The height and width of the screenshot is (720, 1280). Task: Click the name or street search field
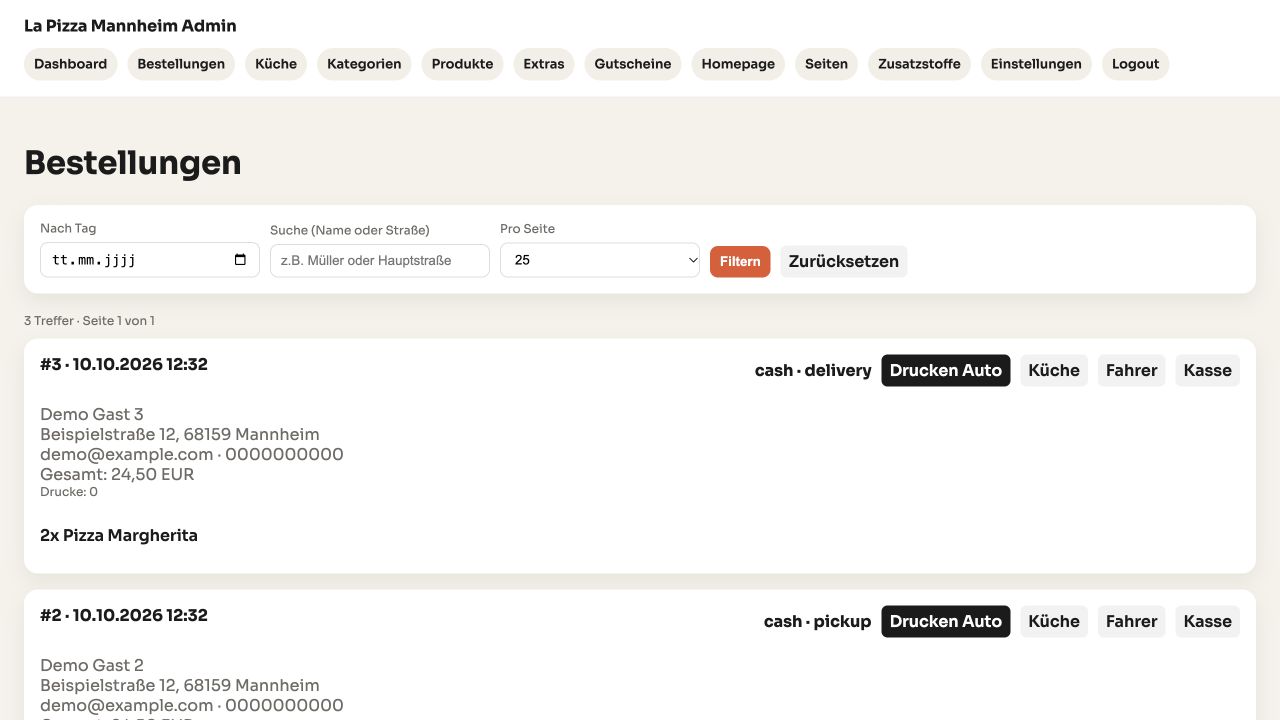pos(380,260)
